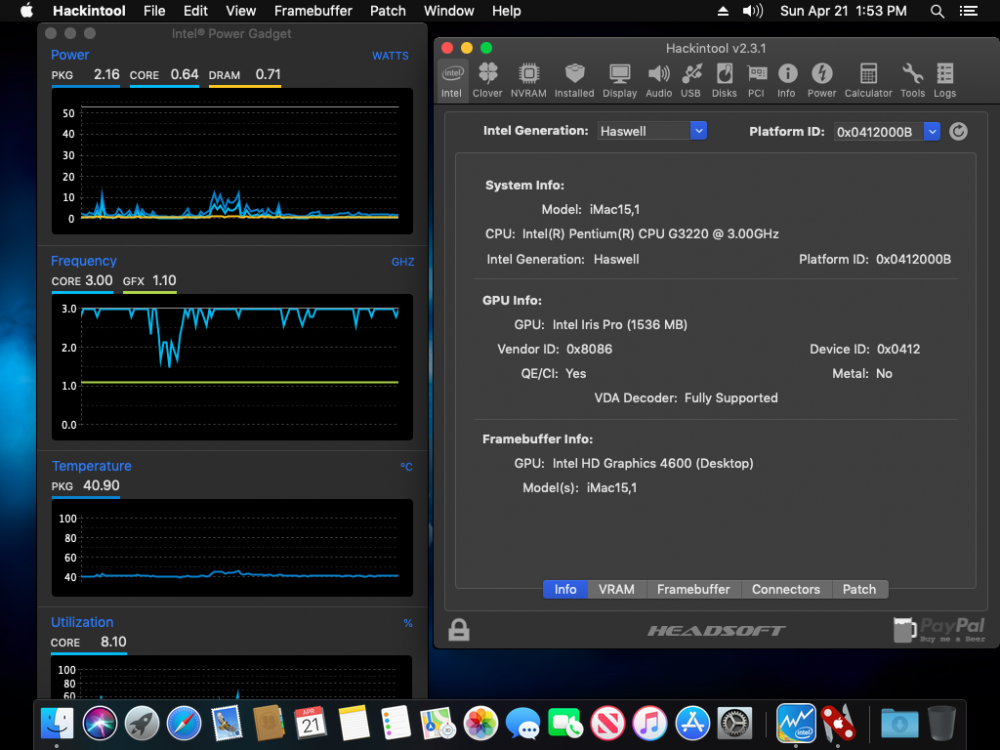The image size is (1000, 750).
Task: Open Notification Center list icon
Action: [x=968, y=11]
